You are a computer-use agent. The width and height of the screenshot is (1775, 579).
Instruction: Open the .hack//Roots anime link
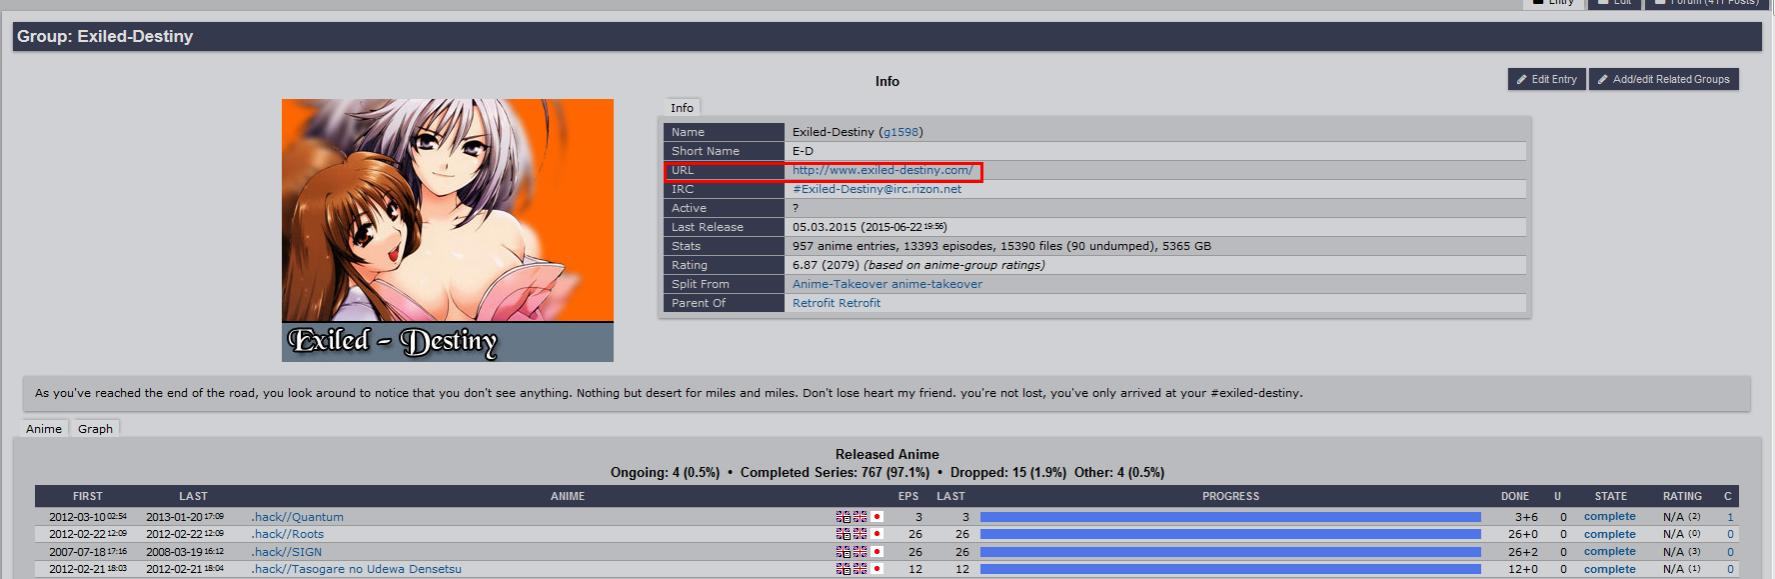tap(287, 534)
